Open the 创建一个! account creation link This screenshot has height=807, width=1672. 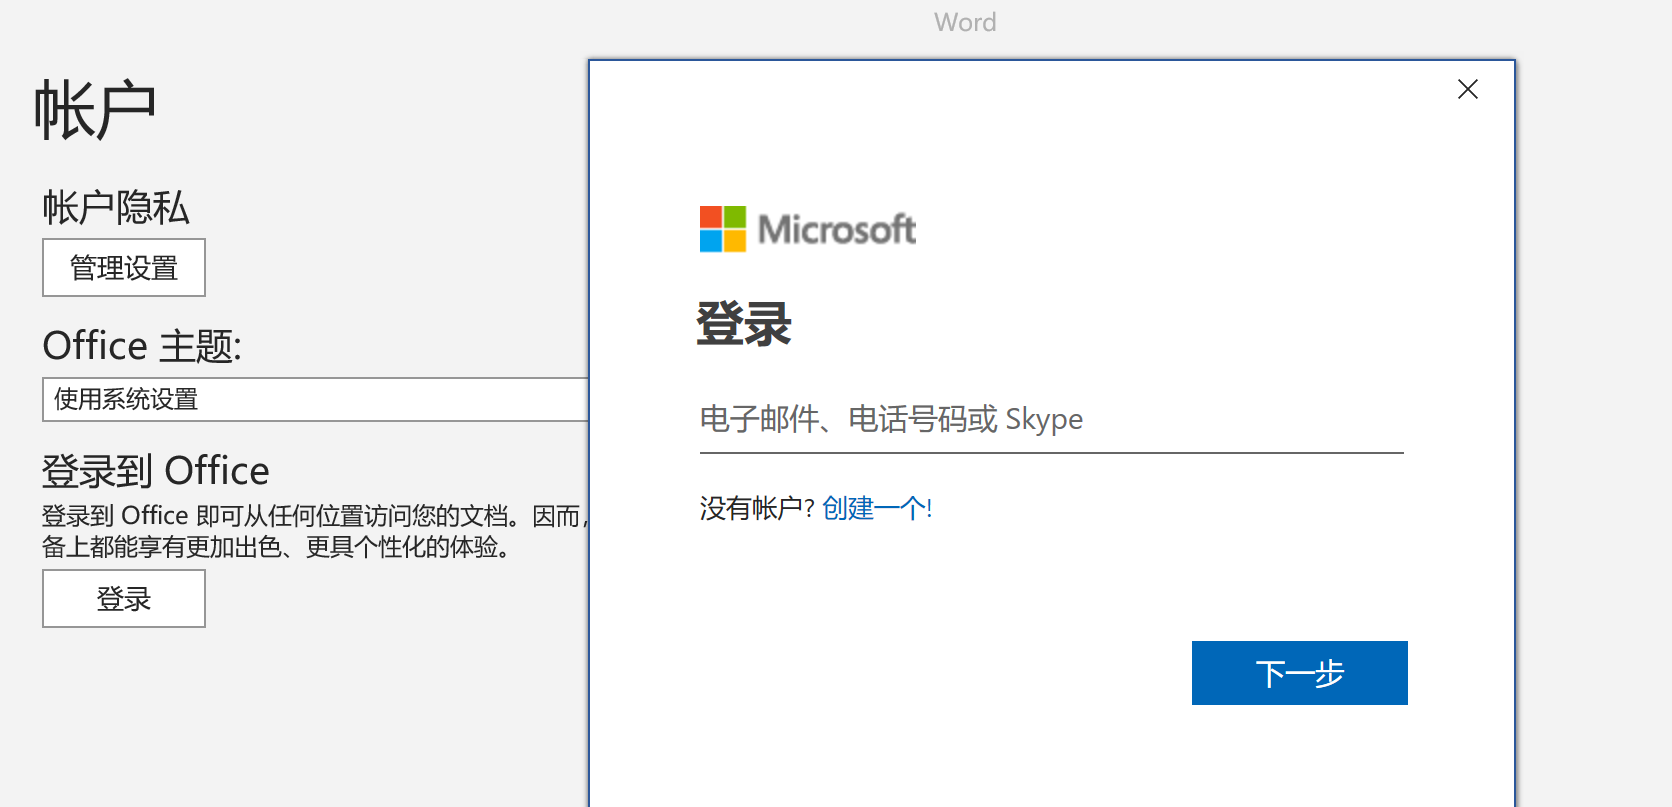pos(877,509)
